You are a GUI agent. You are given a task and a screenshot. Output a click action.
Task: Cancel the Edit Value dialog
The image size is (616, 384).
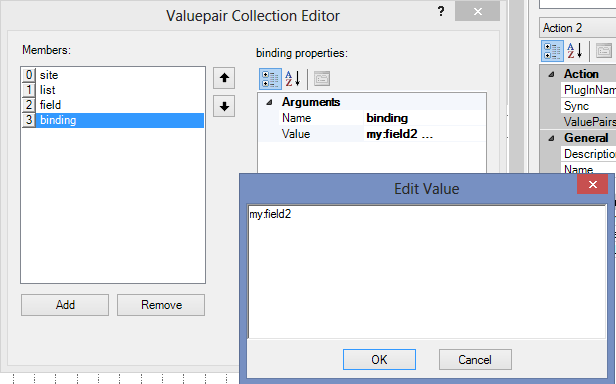[x=475, y=360]
